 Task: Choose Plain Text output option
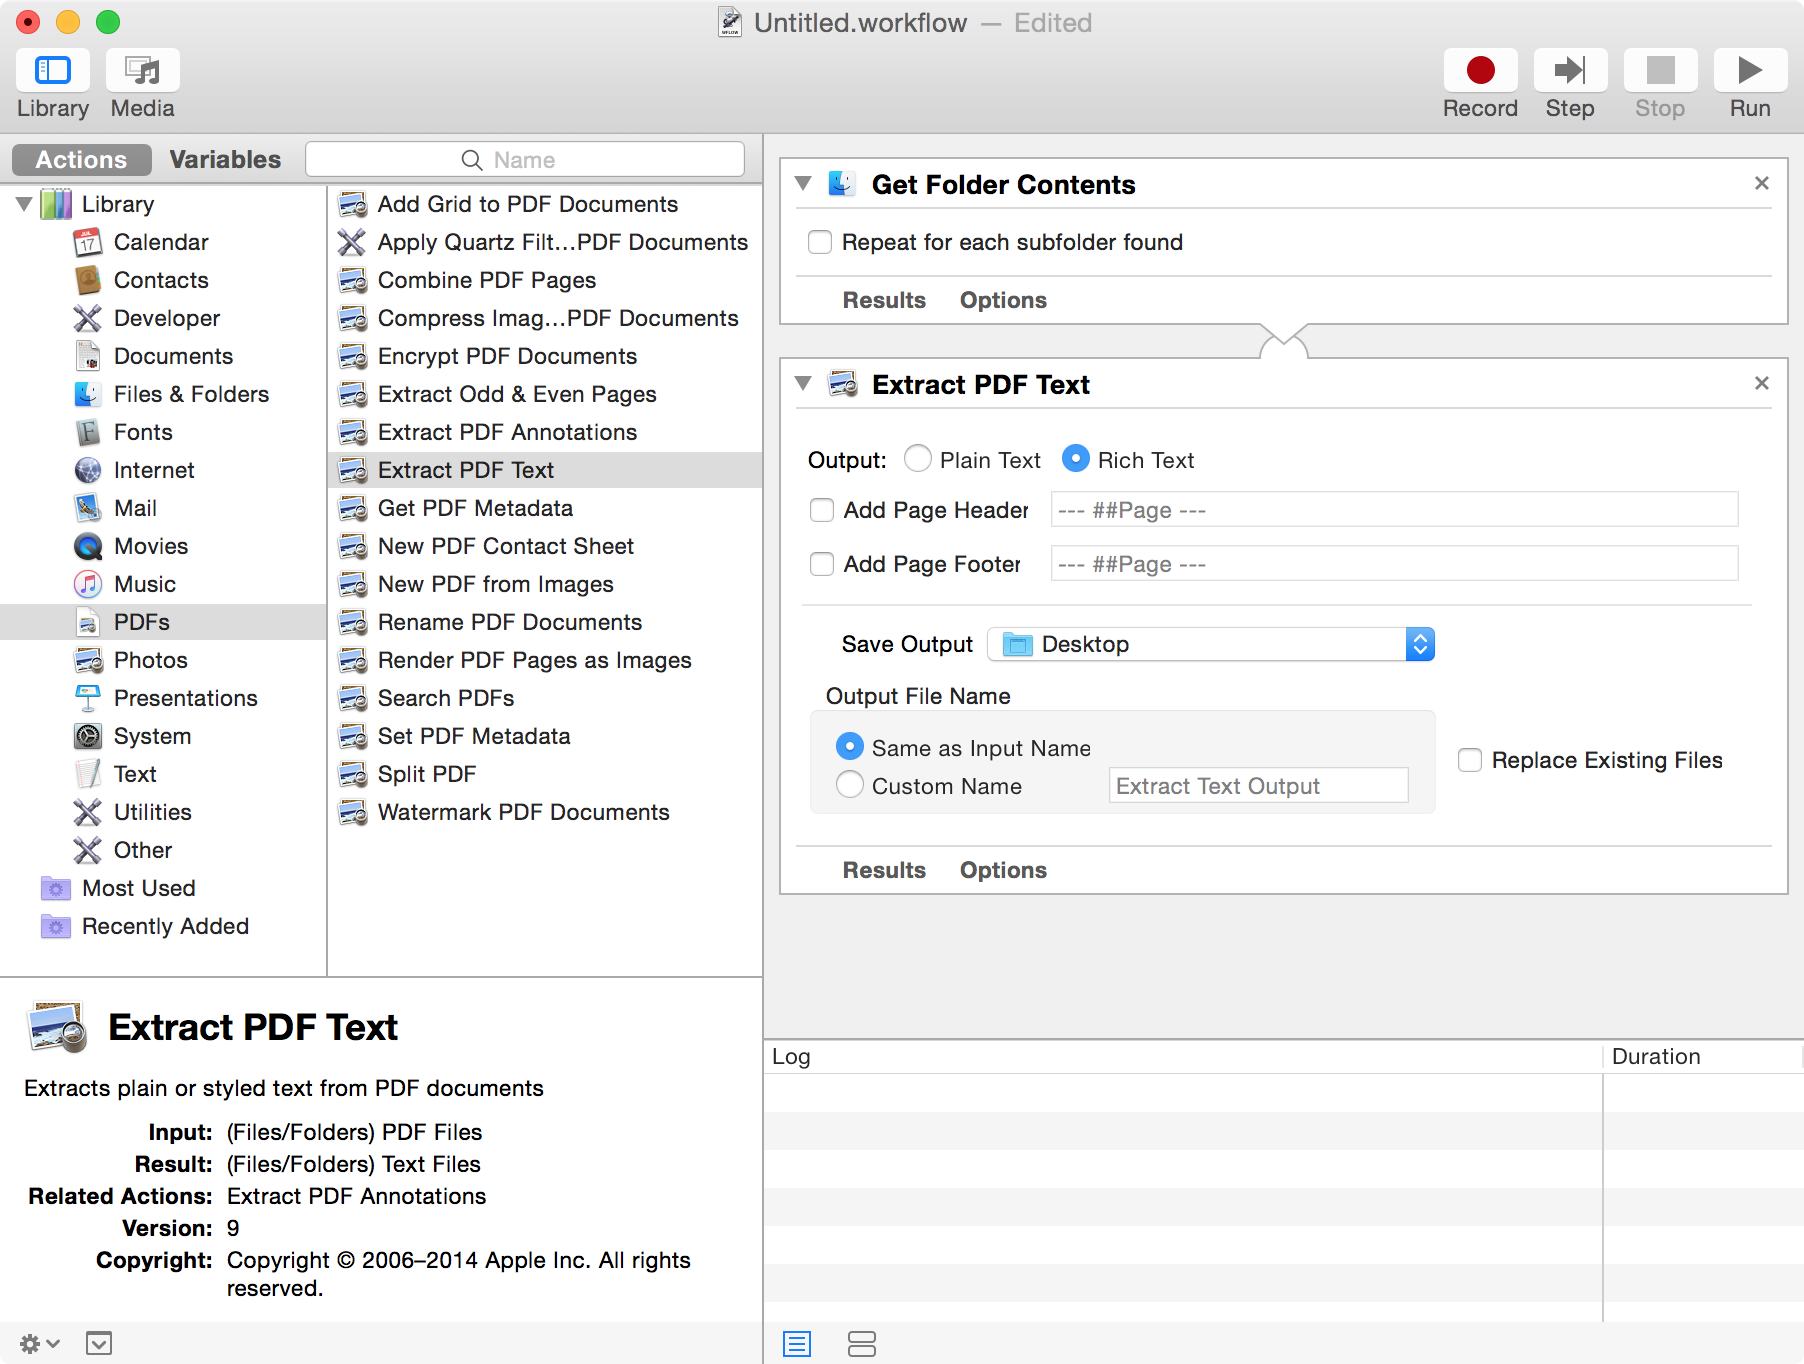(917, 459)
